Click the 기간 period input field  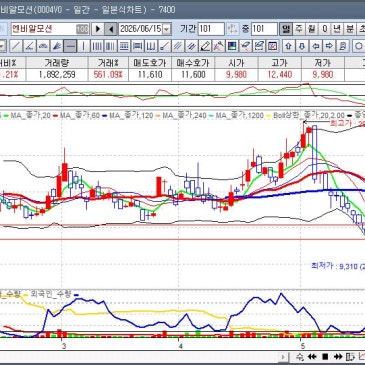211,29
